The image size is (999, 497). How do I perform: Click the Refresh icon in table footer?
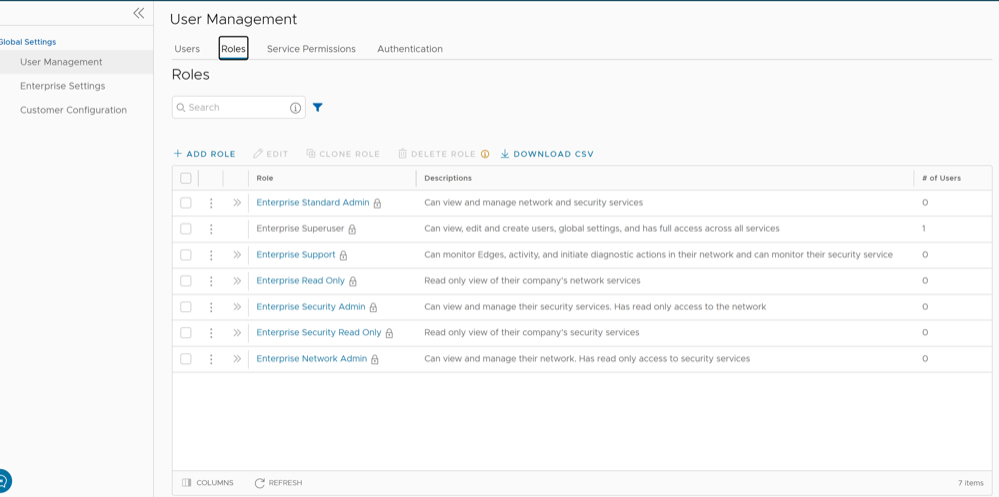(x=259, y=483)
